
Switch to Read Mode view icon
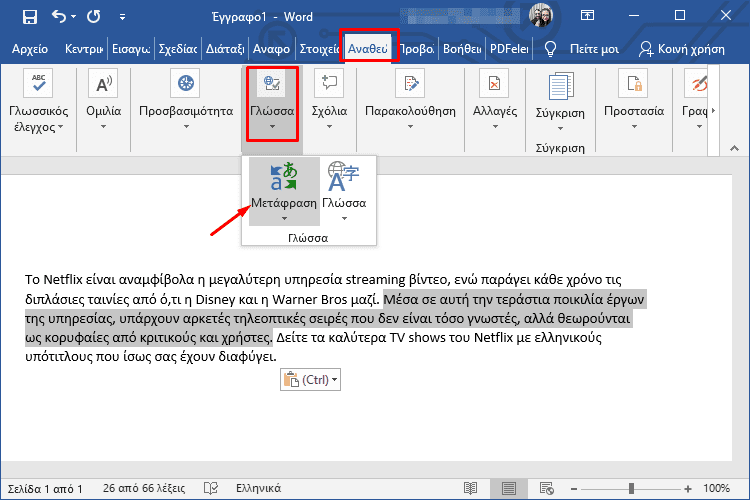coord(470,489)
